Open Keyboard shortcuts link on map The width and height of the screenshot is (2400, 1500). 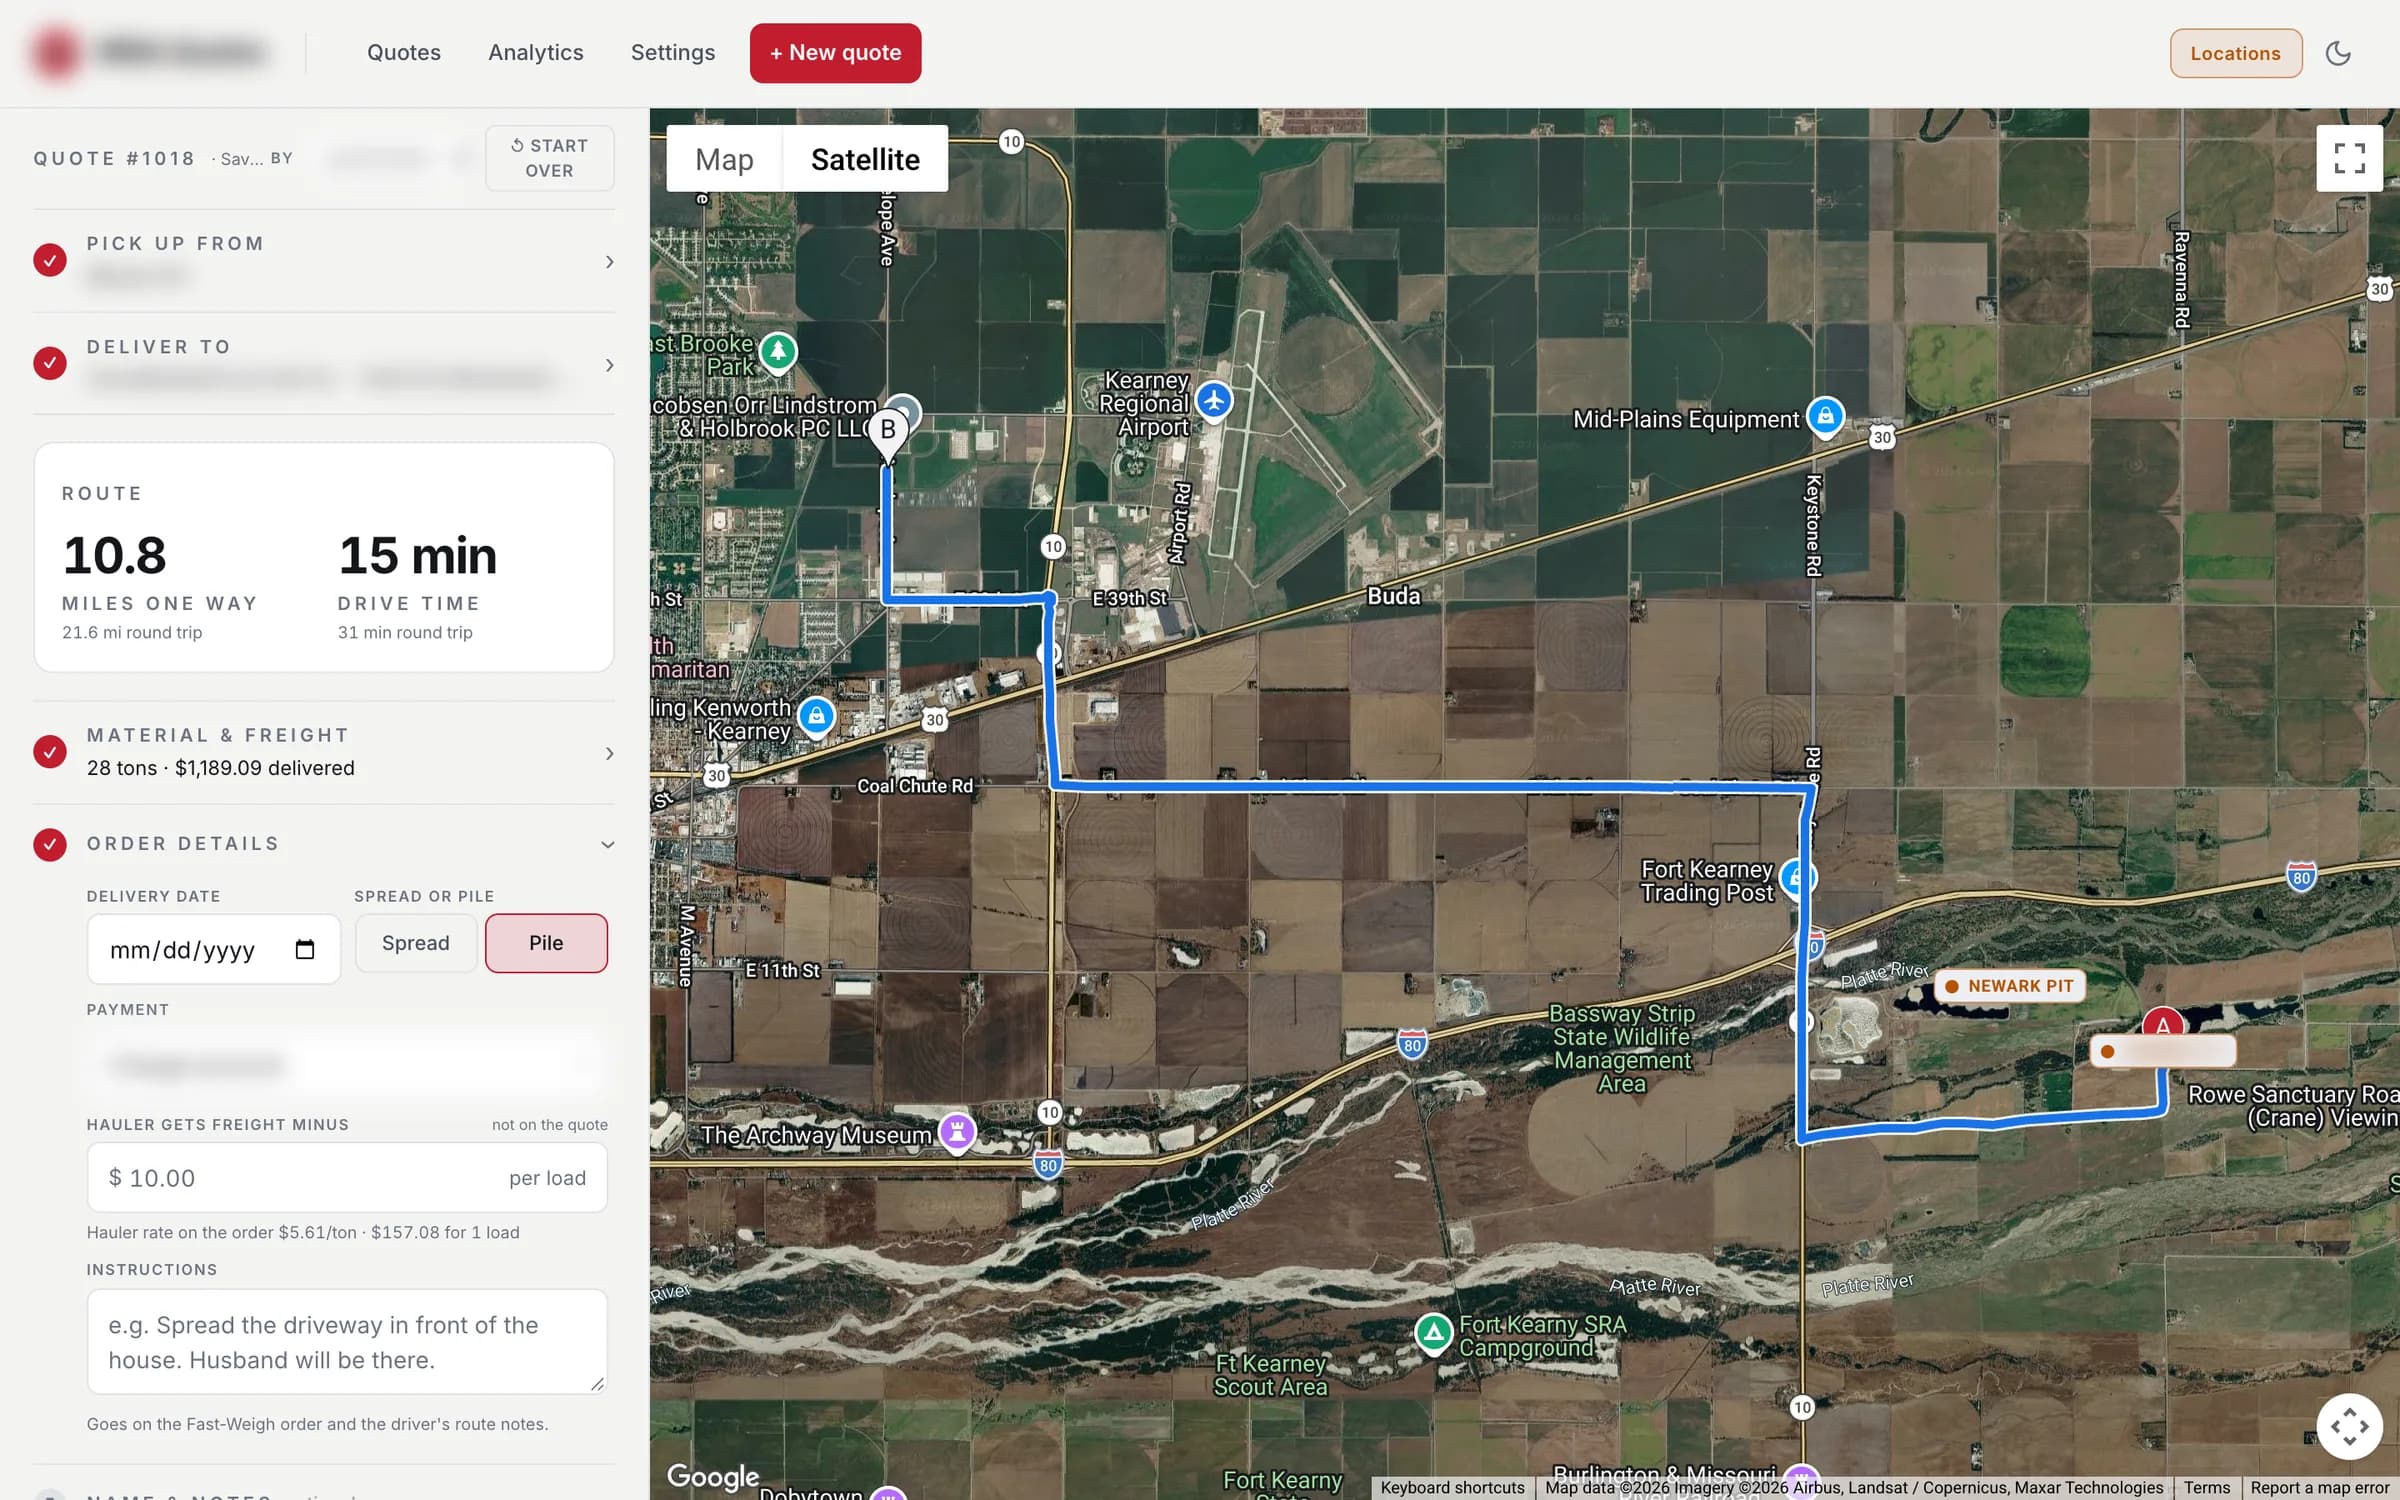coord(1452,1487)
